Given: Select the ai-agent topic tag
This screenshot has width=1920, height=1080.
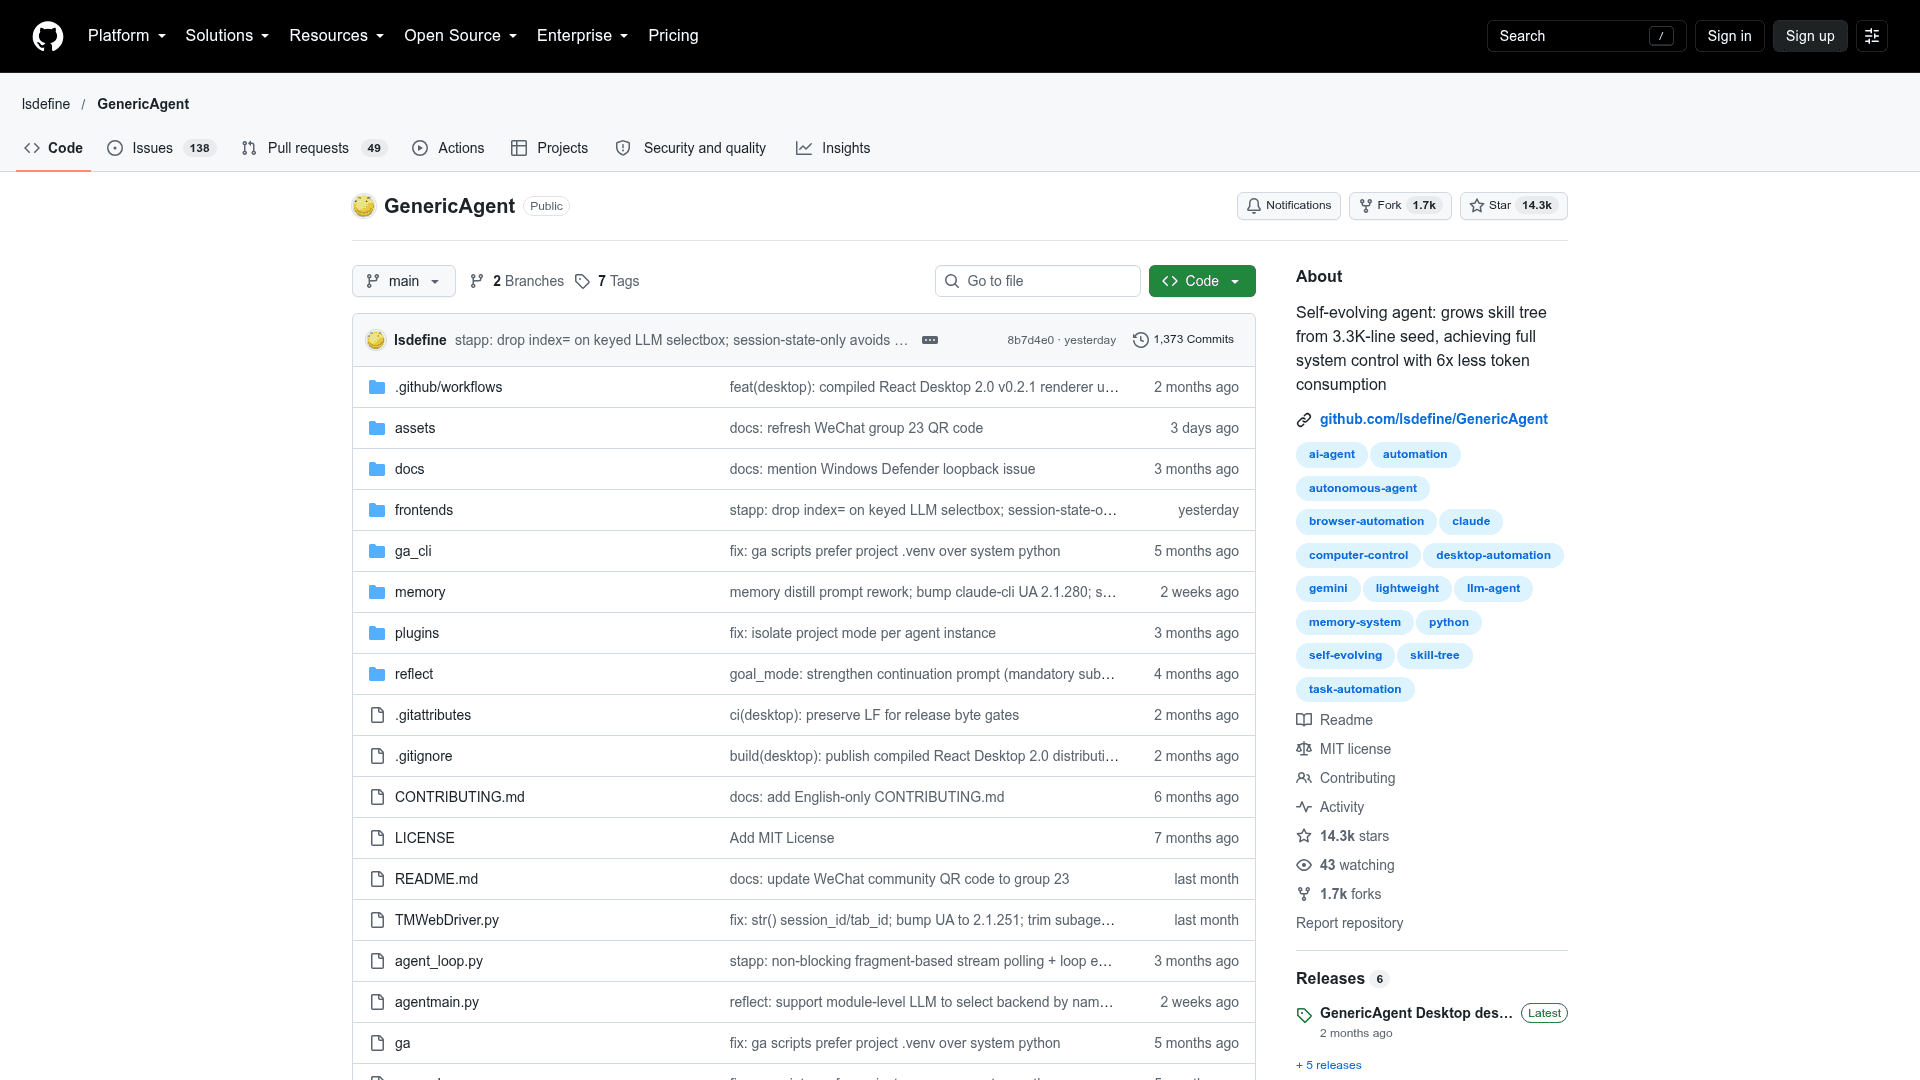Looking at the screenshot, I should click(1331, 455).
